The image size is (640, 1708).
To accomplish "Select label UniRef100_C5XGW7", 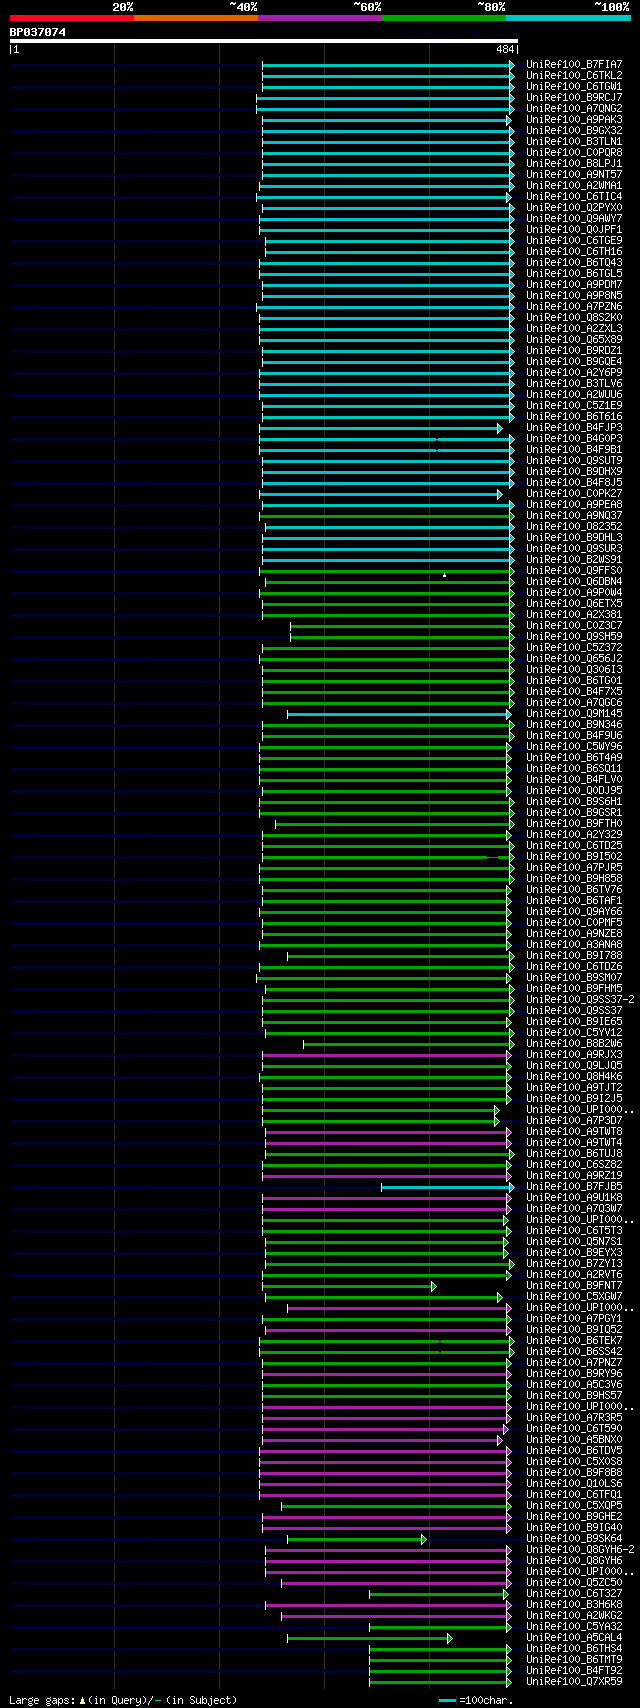I will [574, 1297].
